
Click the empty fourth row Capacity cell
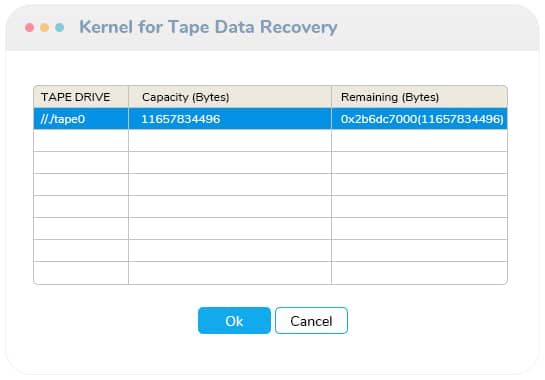[230, 185]
